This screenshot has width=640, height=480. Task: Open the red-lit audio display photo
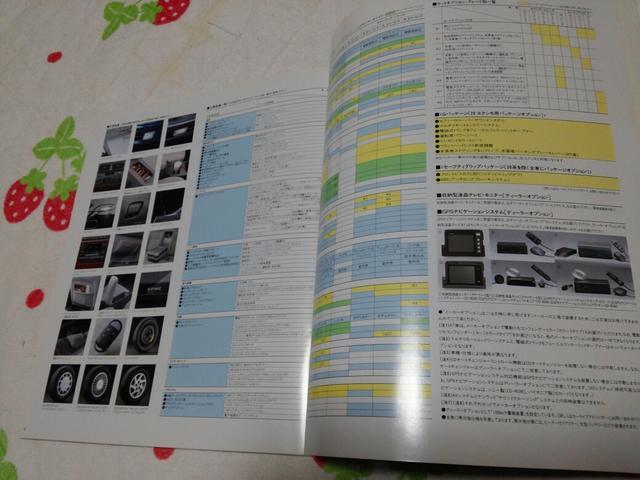click(x=92, y=252)
